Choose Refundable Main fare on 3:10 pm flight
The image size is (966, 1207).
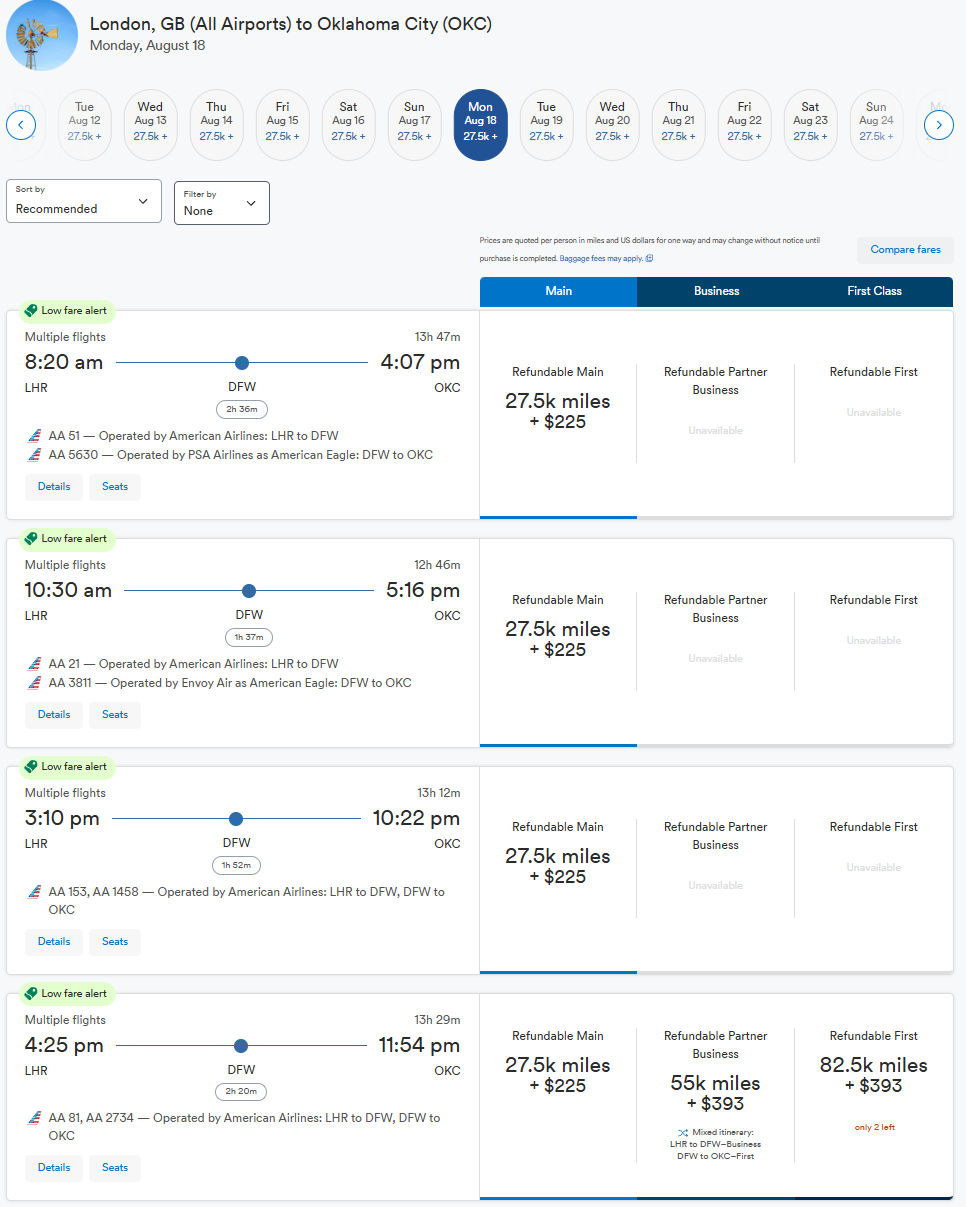tap(558, 868)
